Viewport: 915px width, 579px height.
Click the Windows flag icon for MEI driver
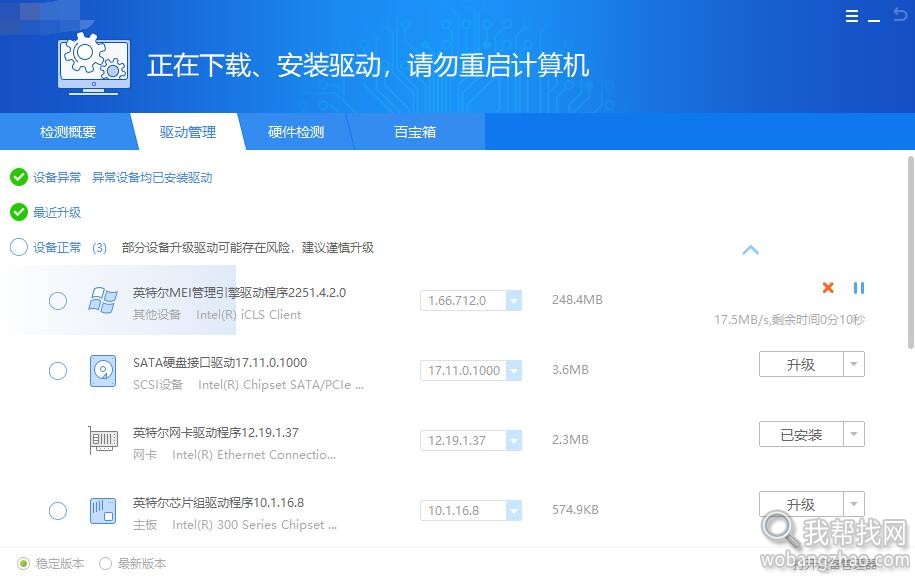(103, 301)
